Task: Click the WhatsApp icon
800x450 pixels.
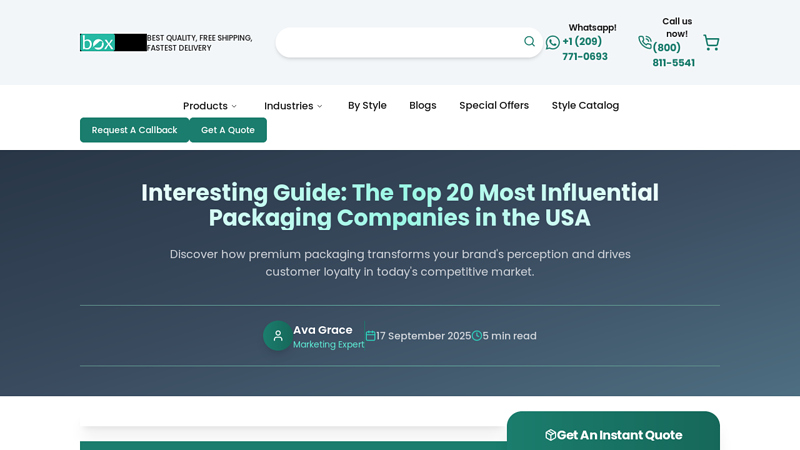Action: pos(553,42)
